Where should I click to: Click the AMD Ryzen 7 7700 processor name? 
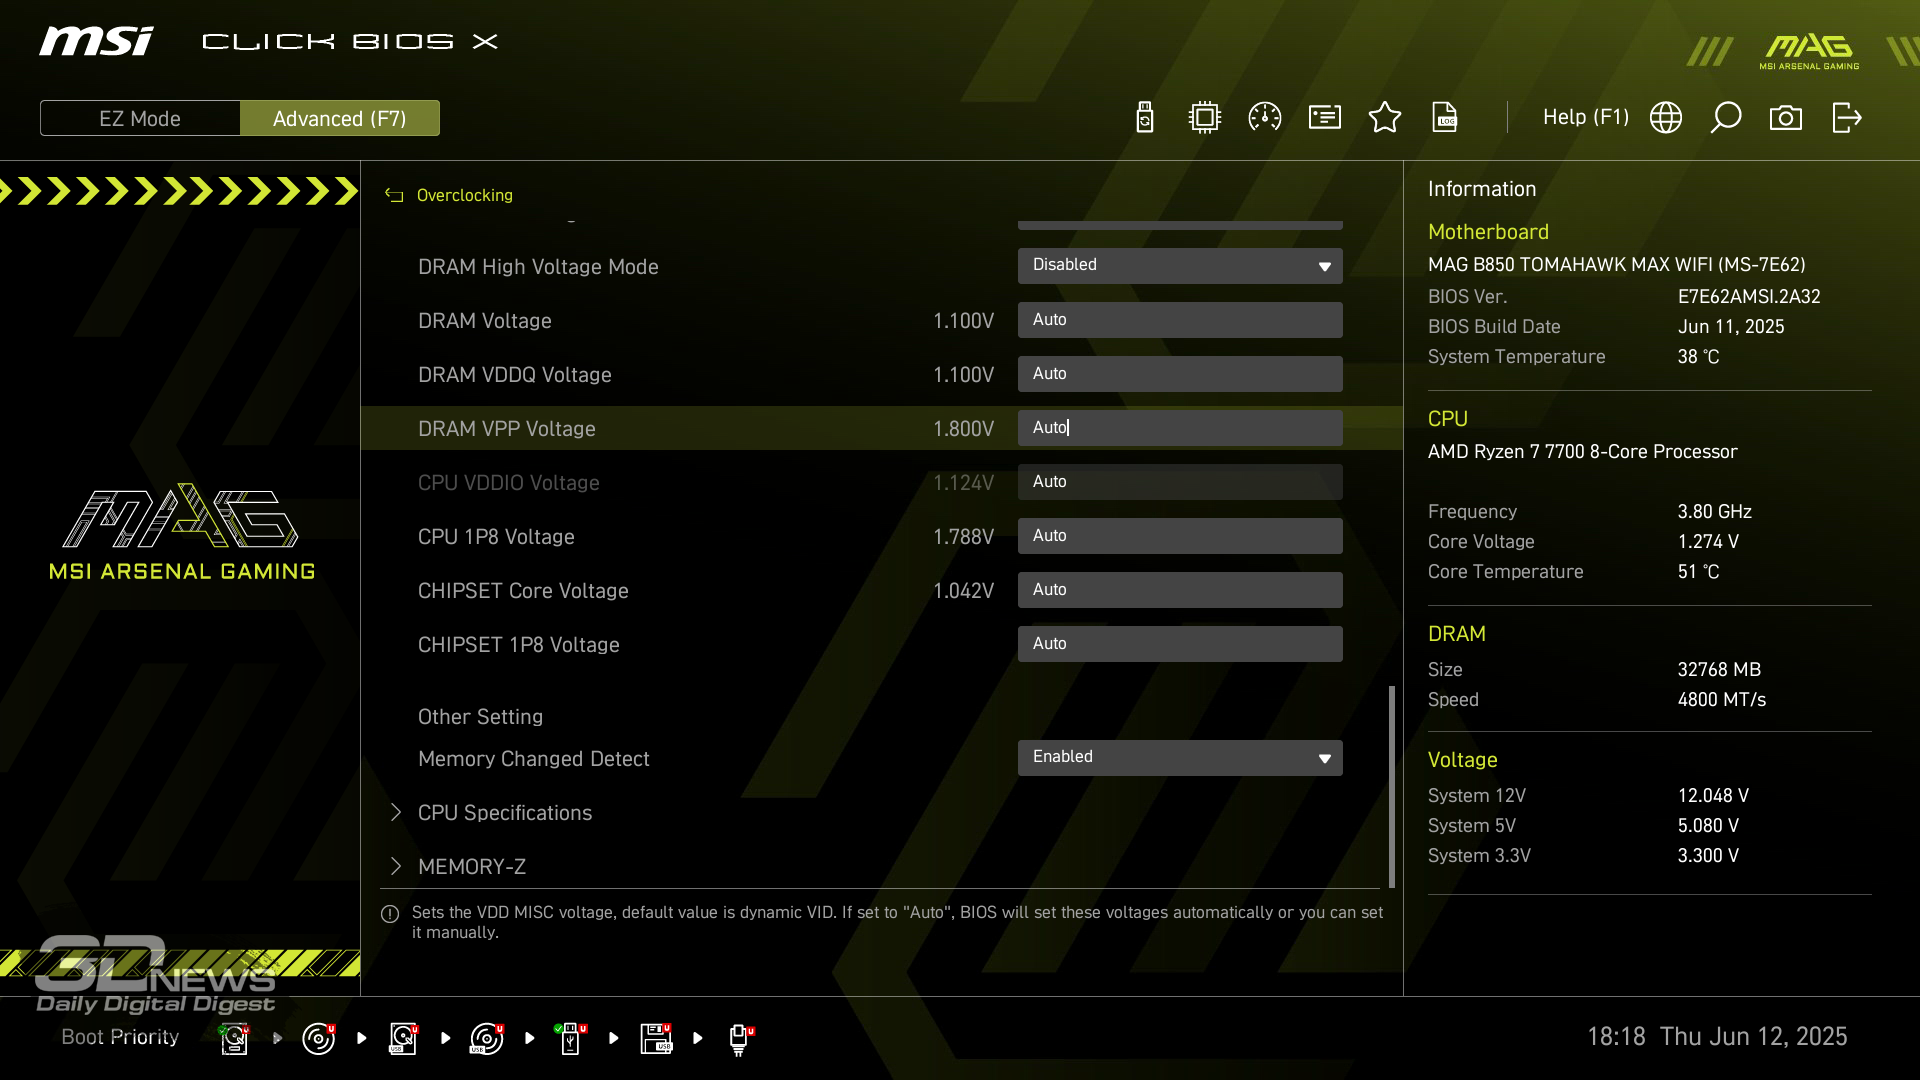1582,452
